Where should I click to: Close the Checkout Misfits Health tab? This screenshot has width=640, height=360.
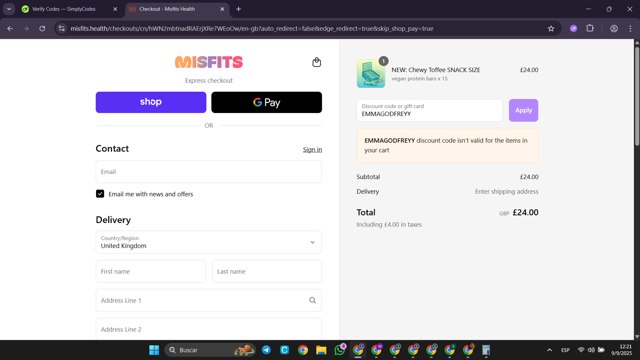tap(222, 9)
